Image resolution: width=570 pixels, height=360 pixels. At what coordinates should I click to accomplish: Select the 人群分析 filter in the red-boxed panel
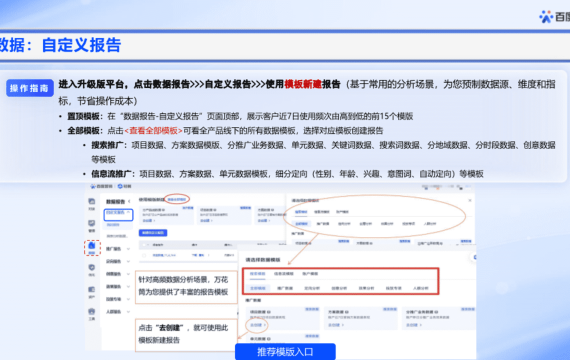(421, 288)
